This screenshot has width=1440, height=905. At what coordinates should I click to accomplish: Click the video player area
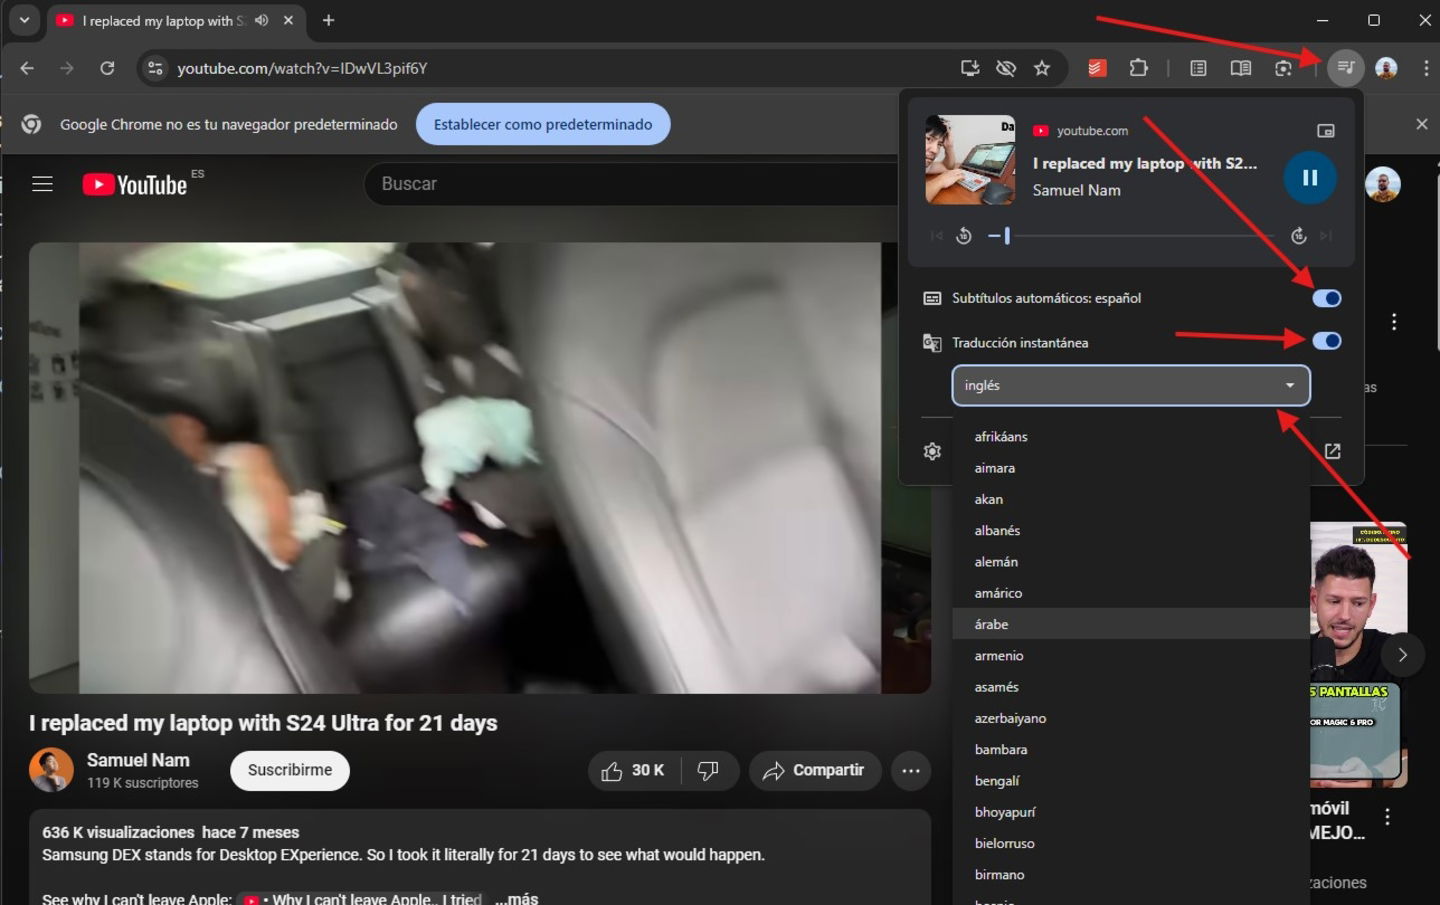pos(480,468)
